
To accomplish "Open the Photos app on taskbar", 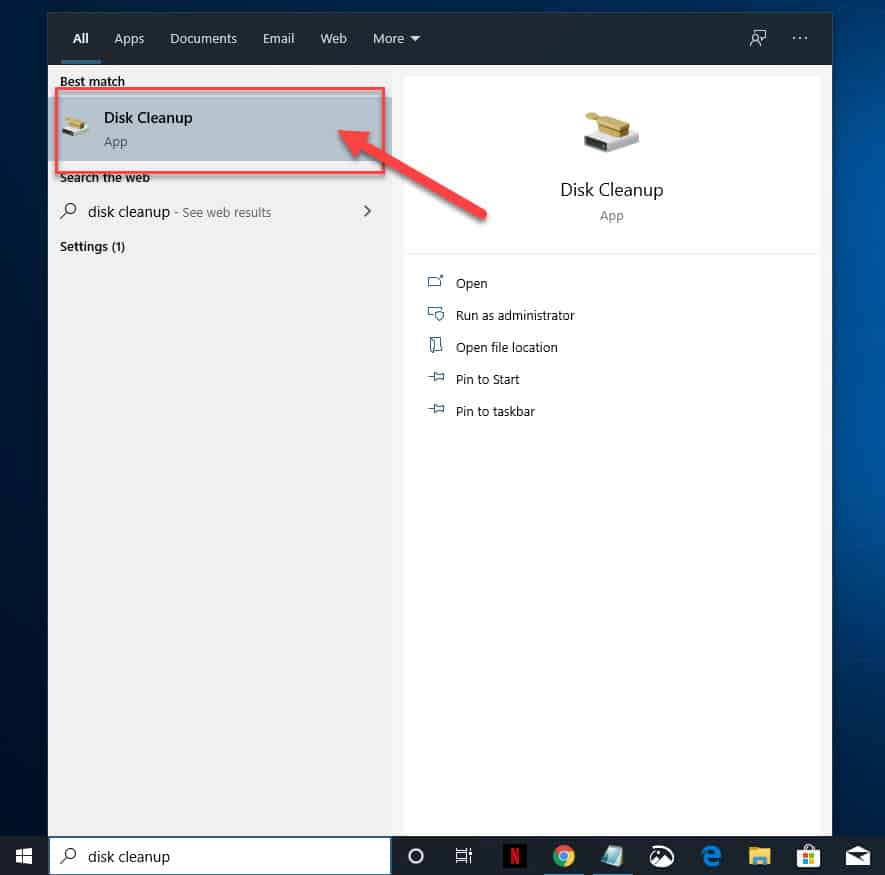I will 661,856.
